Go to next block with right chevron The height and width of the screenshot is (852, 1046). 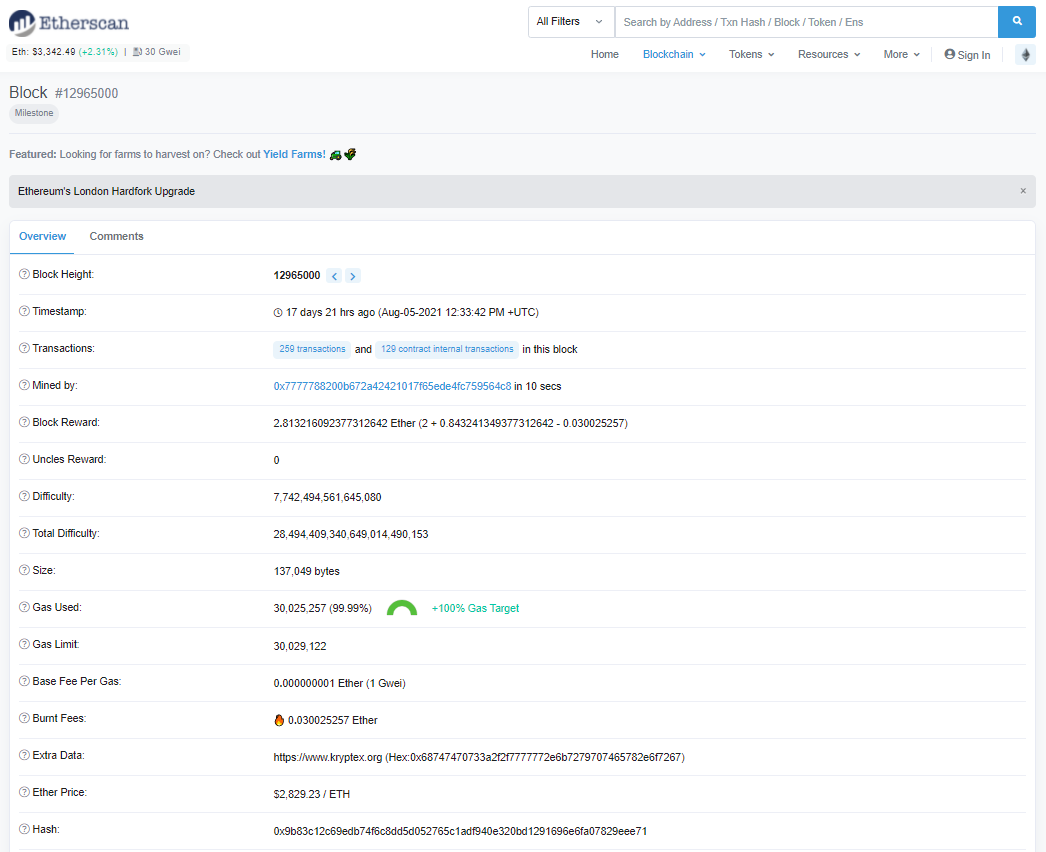[353, 276]
